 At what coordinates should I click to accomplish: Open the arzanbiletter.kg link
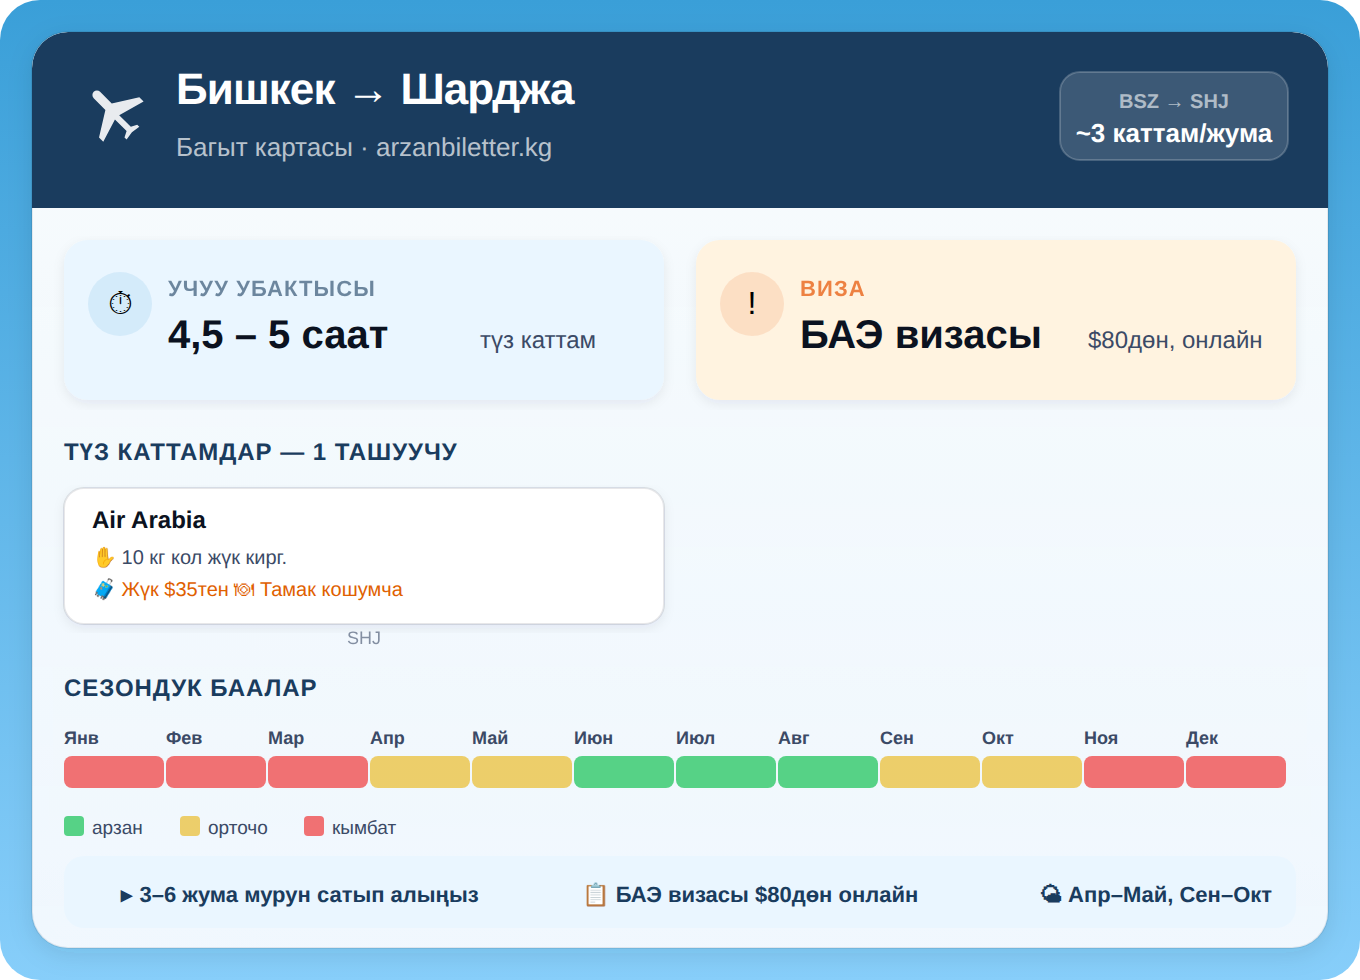(465, 147)
